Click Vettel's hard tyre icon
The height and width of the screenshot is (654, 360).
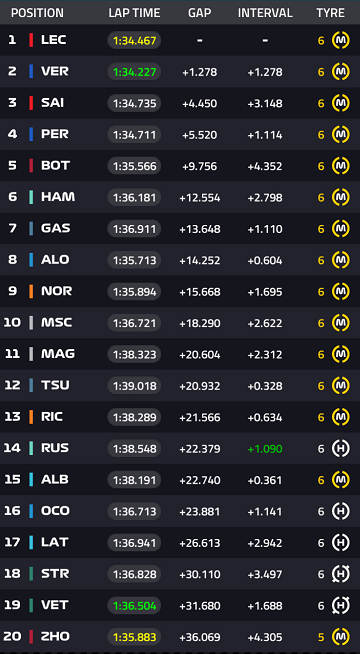tap(340, 606)
